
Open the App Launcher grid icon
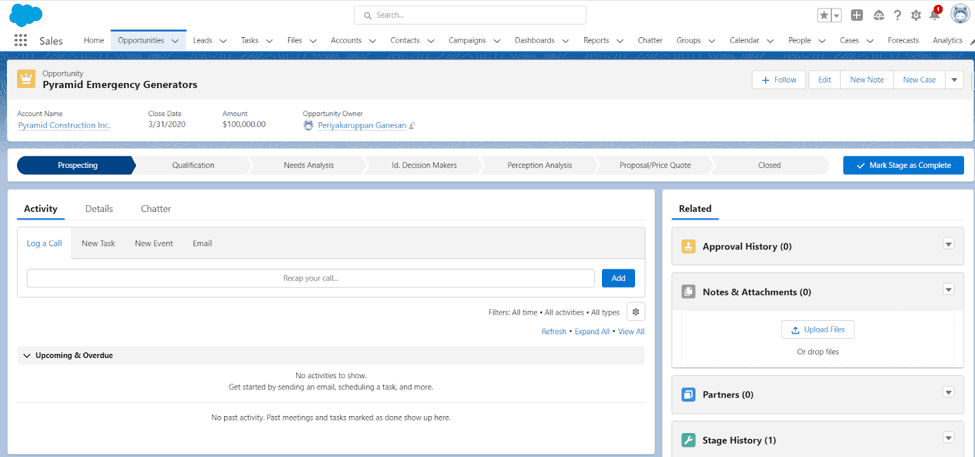pyautogui.click(x=21, y=40)
